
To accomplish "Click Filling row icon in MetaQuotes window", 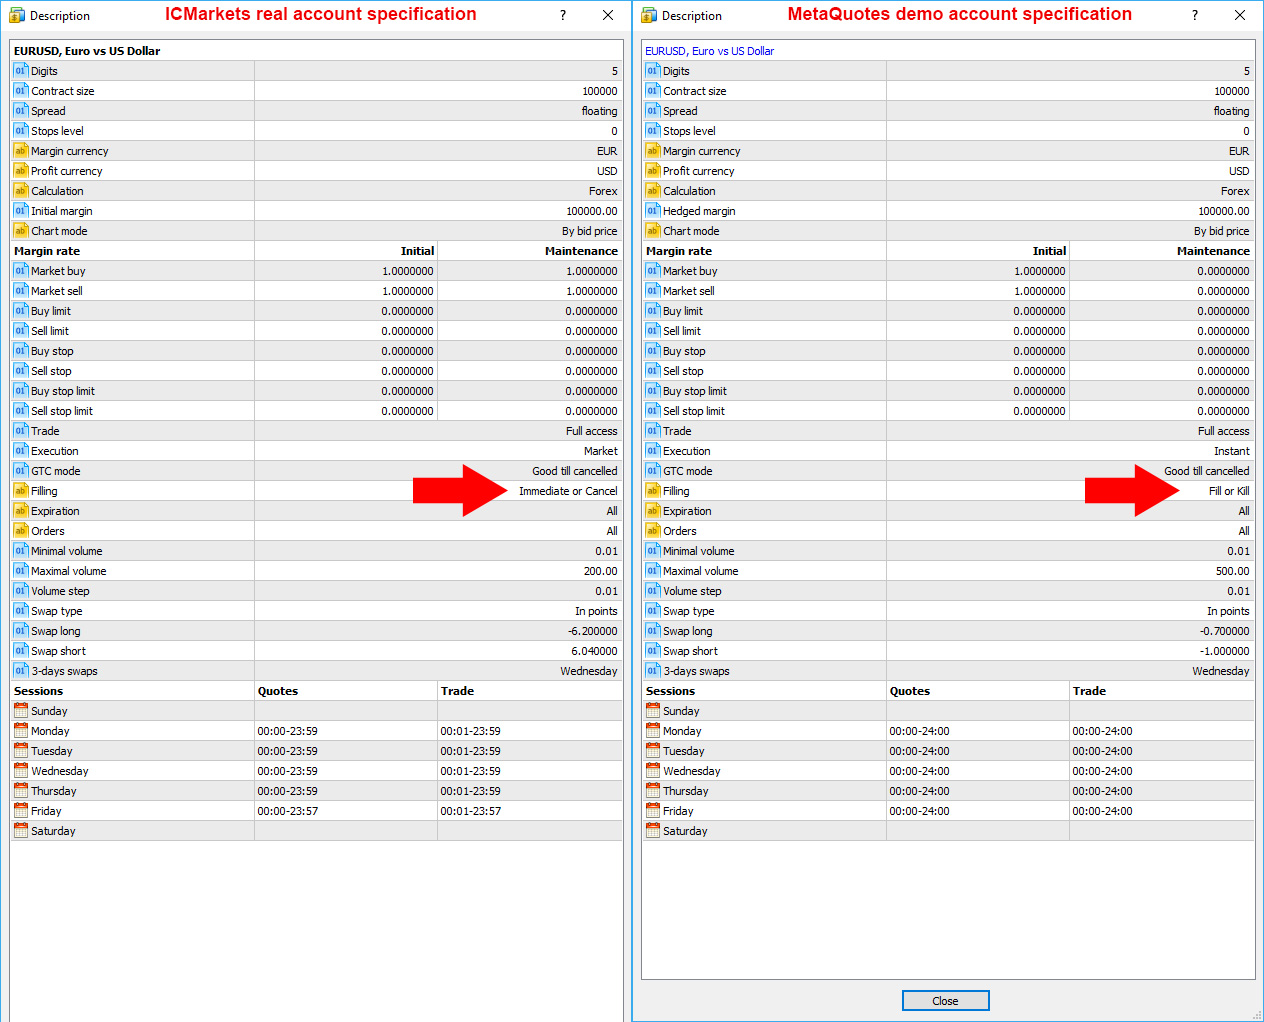I will [x=653, y=490].
